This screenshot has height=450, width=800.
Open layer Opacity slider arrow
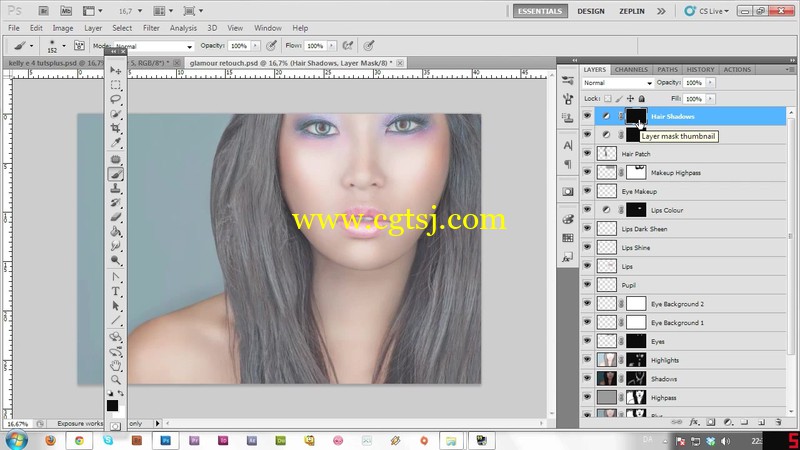(x=710, y=83)
